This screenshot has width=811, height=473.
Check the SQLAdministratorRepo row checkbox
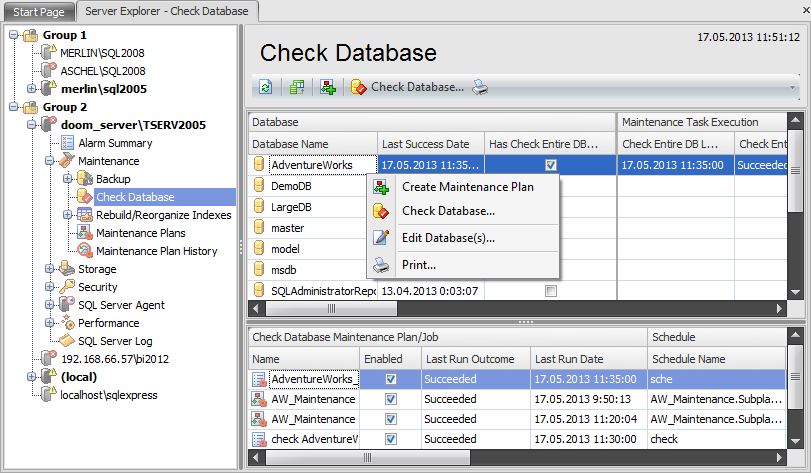click(550, 291)
